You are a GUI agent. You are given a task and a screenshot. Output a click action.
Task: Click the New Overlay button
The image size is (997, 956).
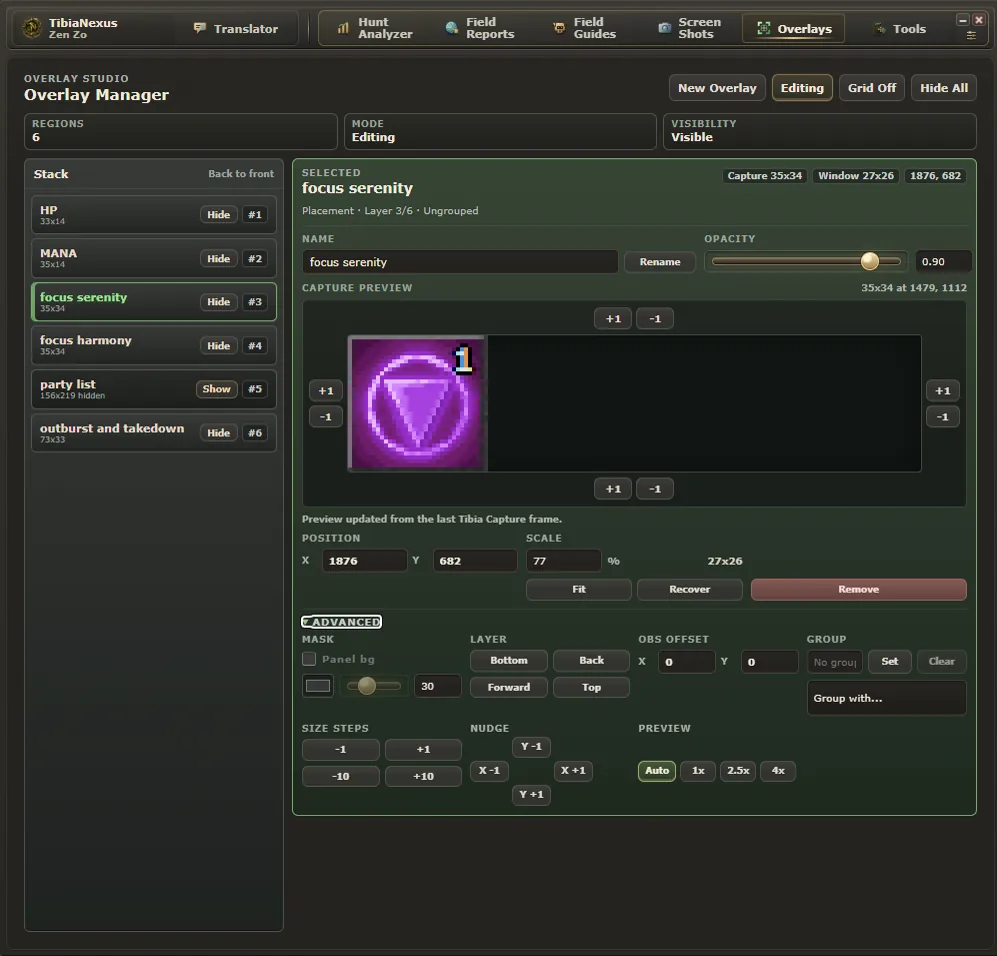pos(717,88)
